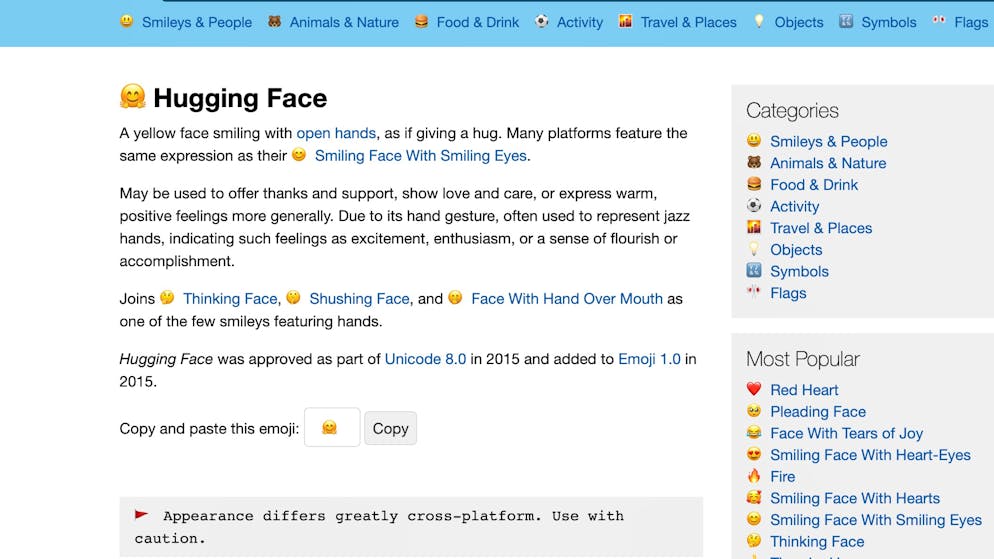994x559 pixels.
Task: Open Smileys & People in Categories sidebar
Action: click(829, 141)
